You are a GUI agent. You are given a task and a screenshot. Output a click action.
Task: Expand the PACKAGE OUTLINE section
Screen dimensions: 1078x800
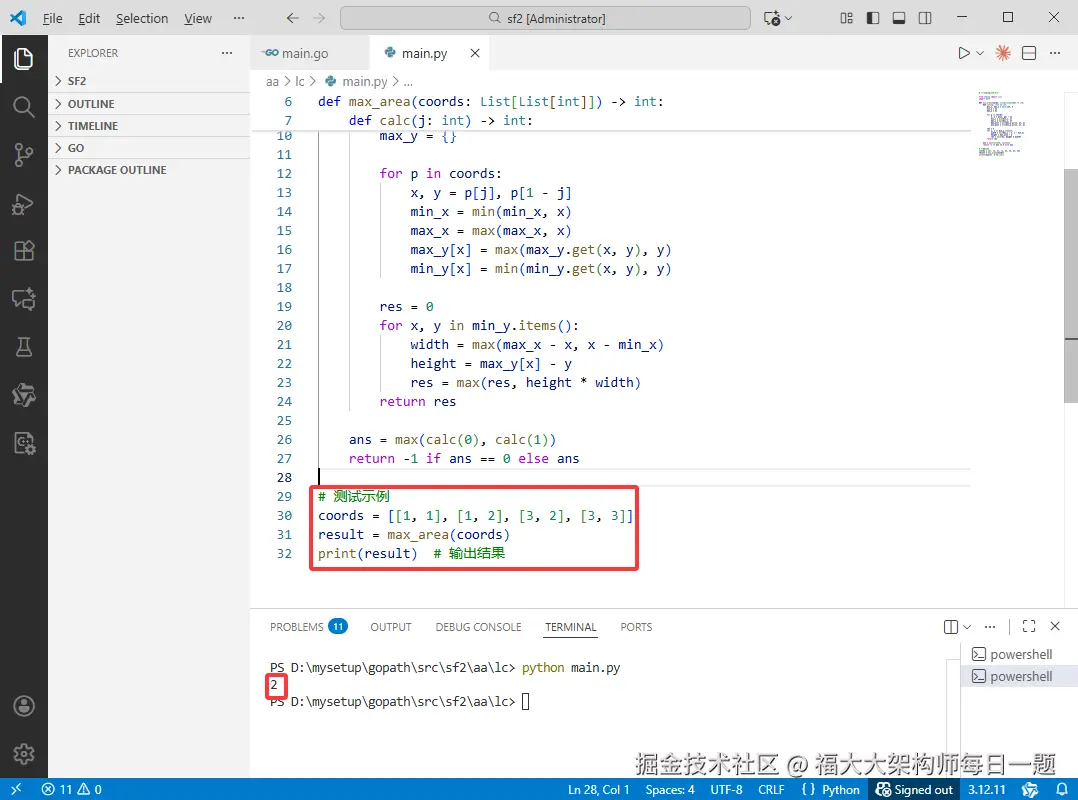pyautogui.click(x=149, y=170)
